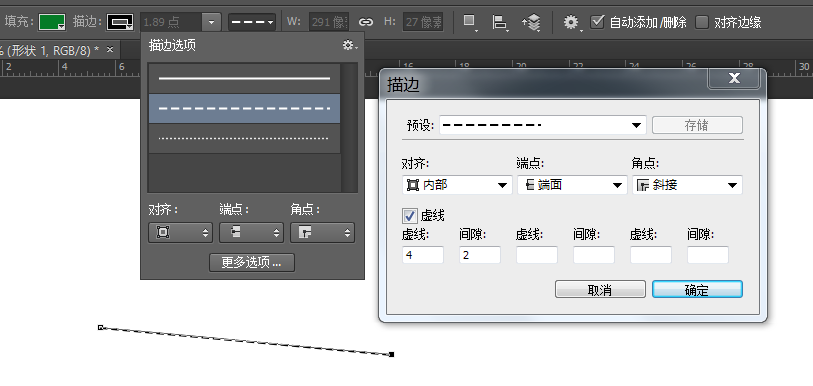Click the third empty 虚线 field

click(651, 255)
